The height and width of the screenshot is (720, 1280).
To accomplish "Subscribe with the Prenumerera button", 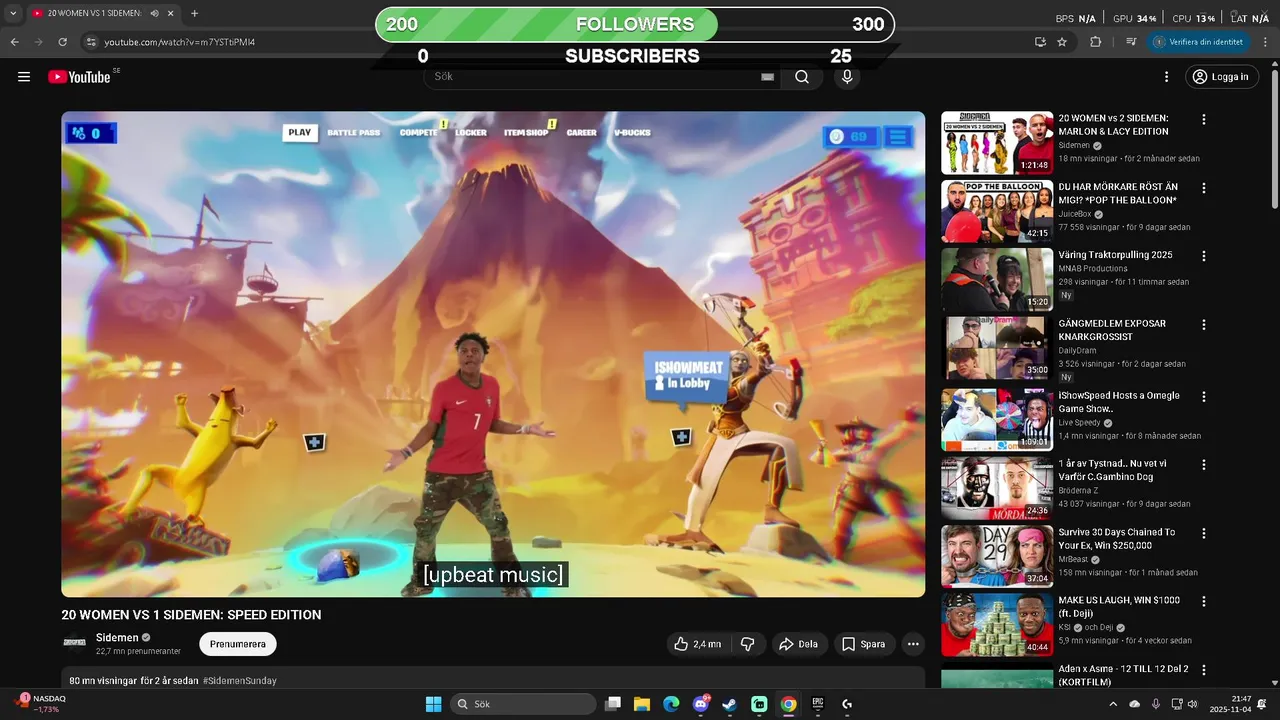I will (x=238, y=644).
